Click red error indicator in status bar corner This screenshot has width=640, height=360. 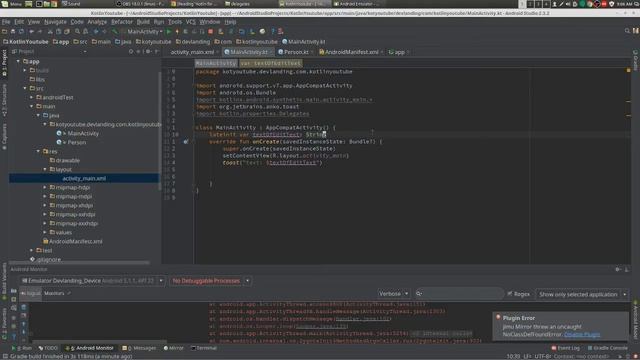click(x=636, y=356)
